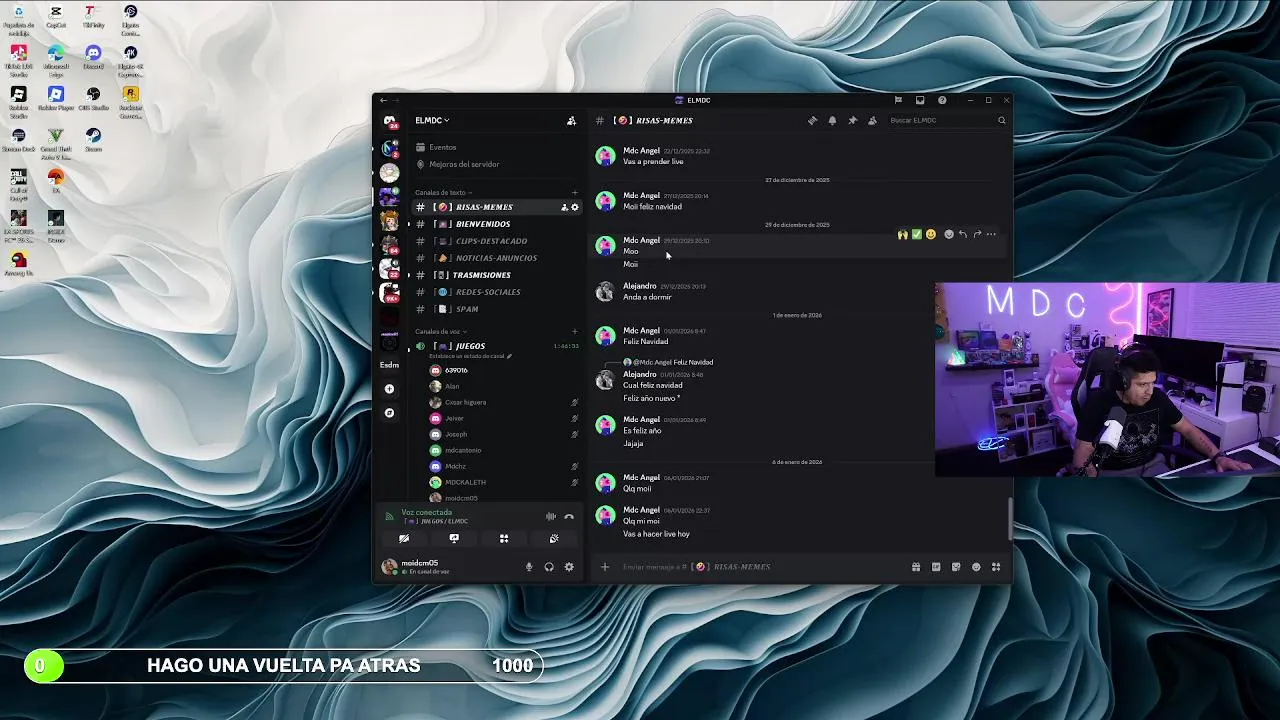Screen dimensions: 1280x720
Task: Forward the hovered message
Action: pos(977,234)
